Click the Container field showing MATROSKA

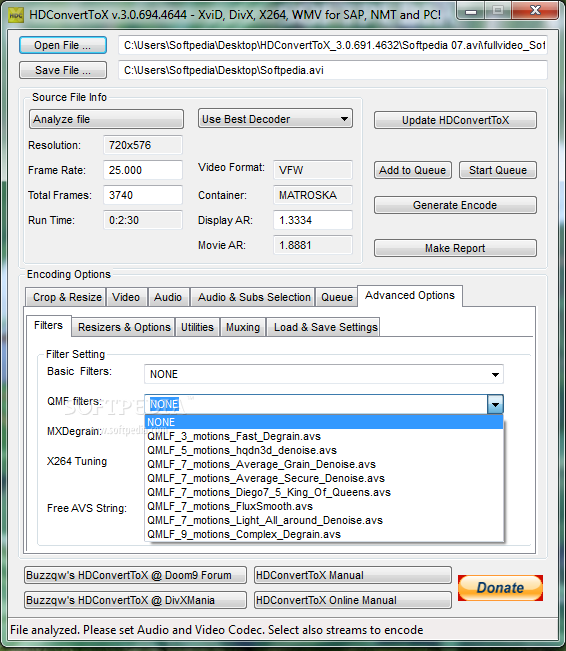[x=313, y=195]
